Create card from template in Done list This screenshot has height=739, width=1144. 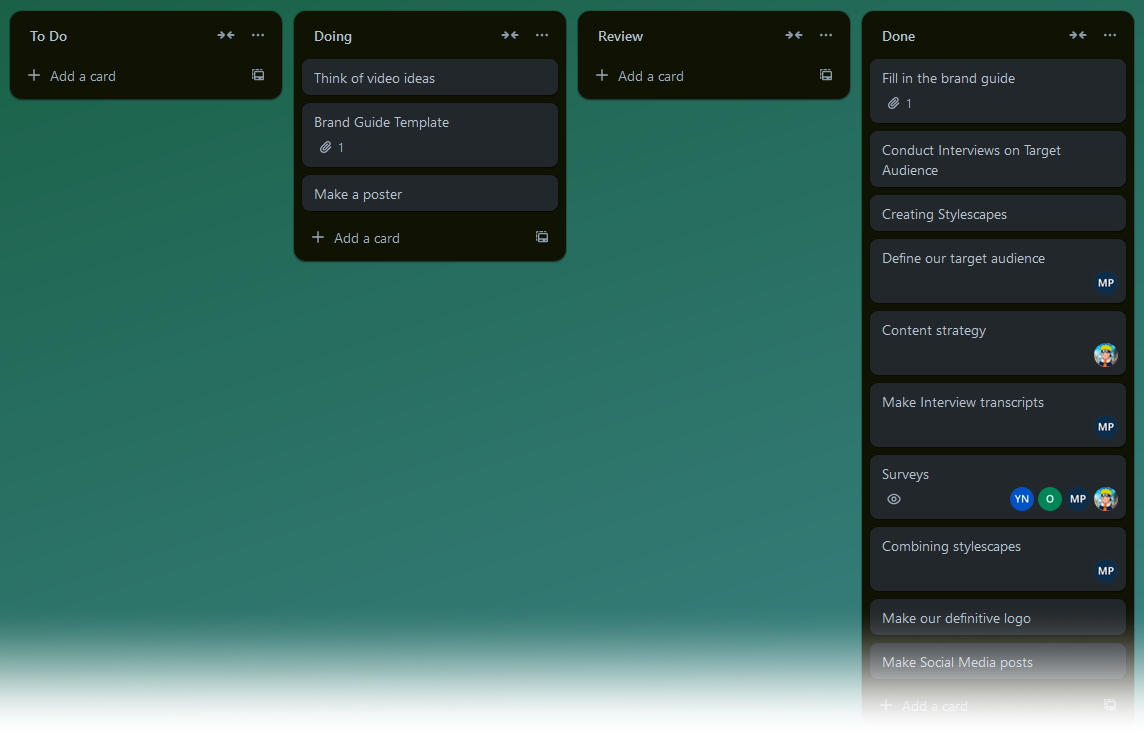point(1109,704)
